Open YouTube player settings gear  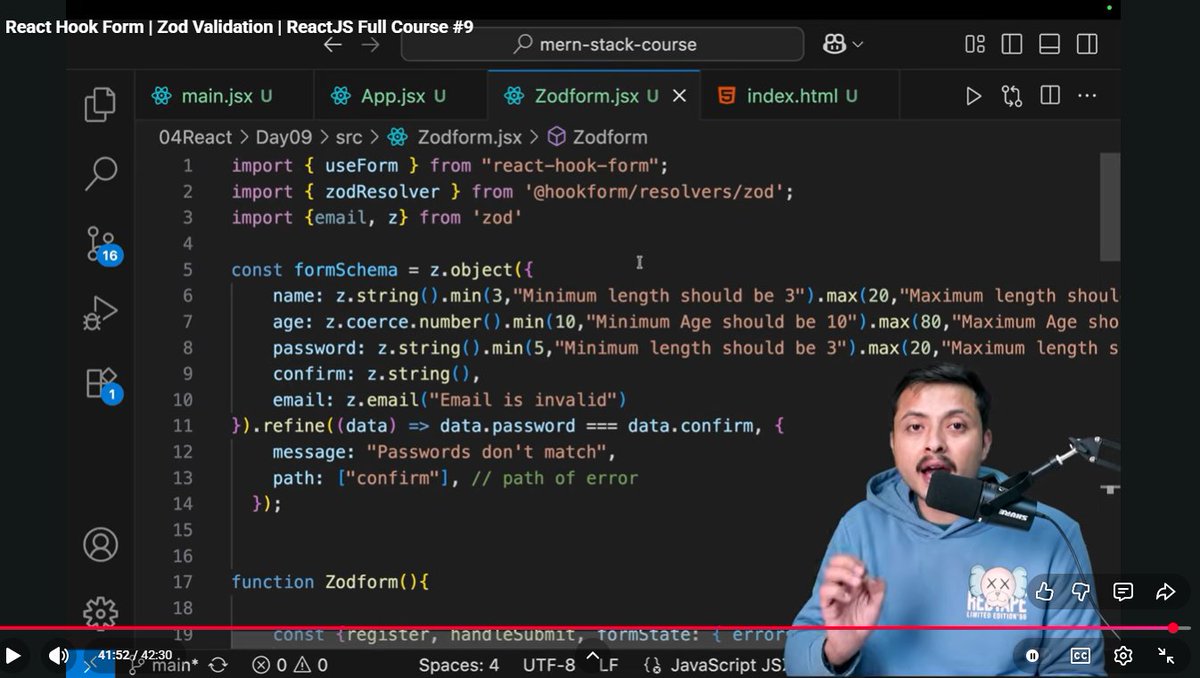(x=1123, y=656)
